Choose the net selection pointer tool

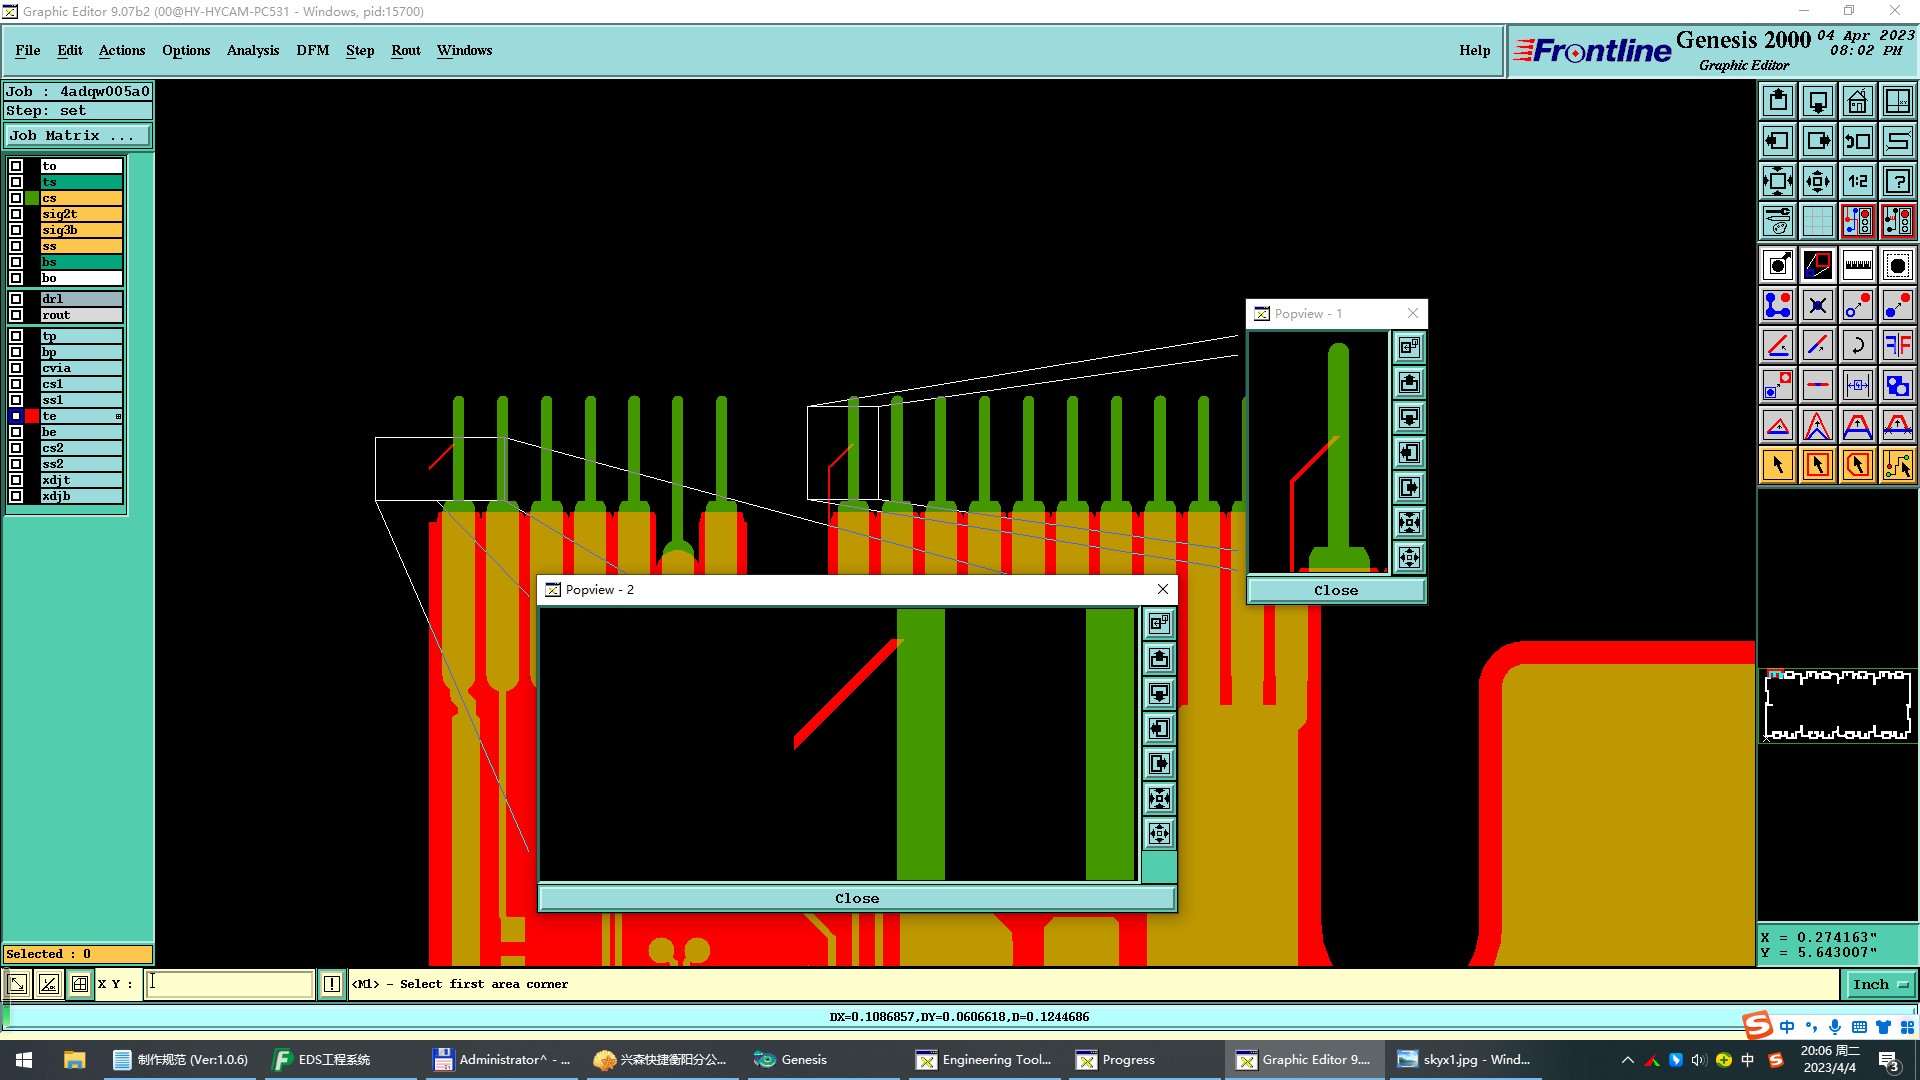click(1897, 465)
